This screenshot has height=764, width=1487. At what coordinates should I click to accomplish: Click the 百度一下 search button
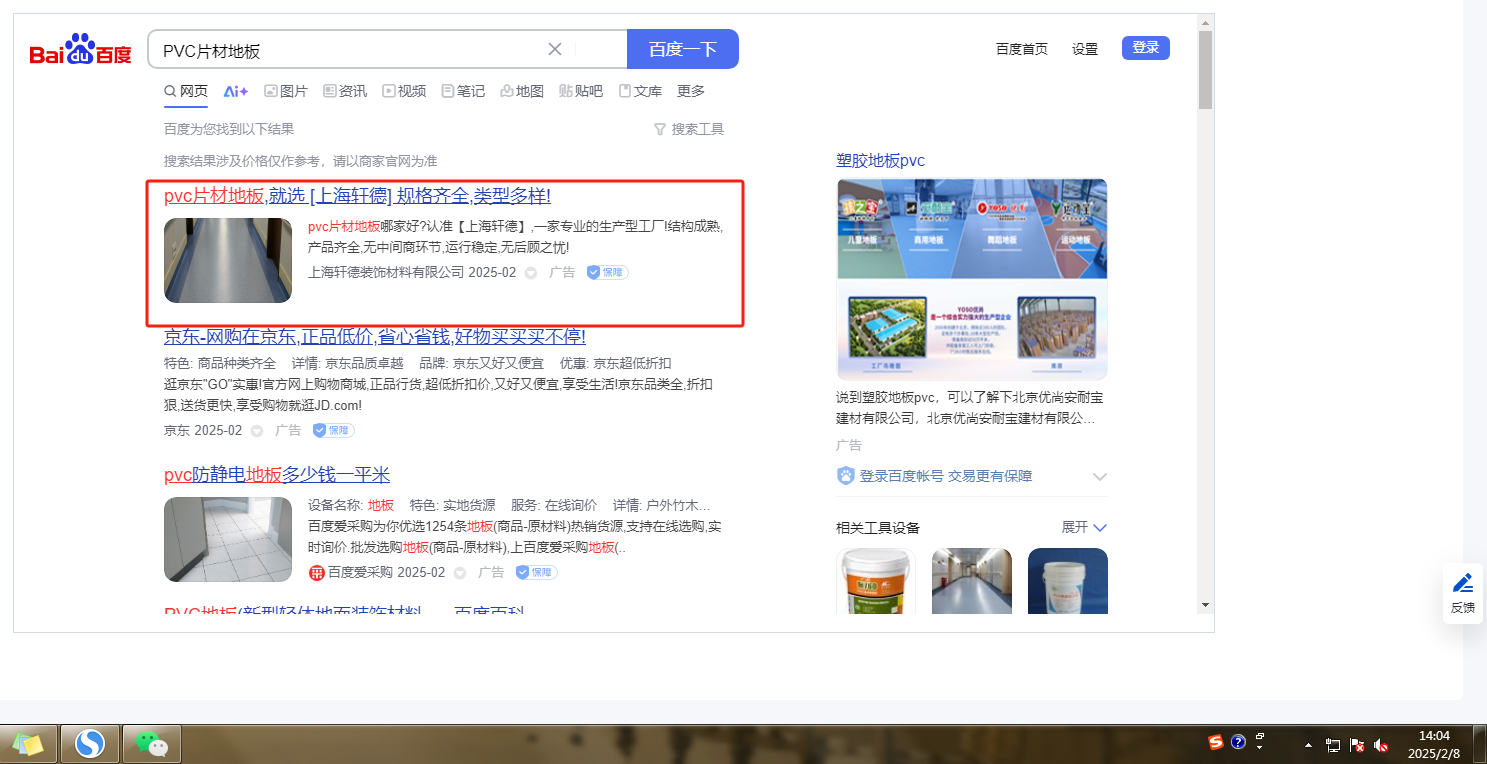683,49
